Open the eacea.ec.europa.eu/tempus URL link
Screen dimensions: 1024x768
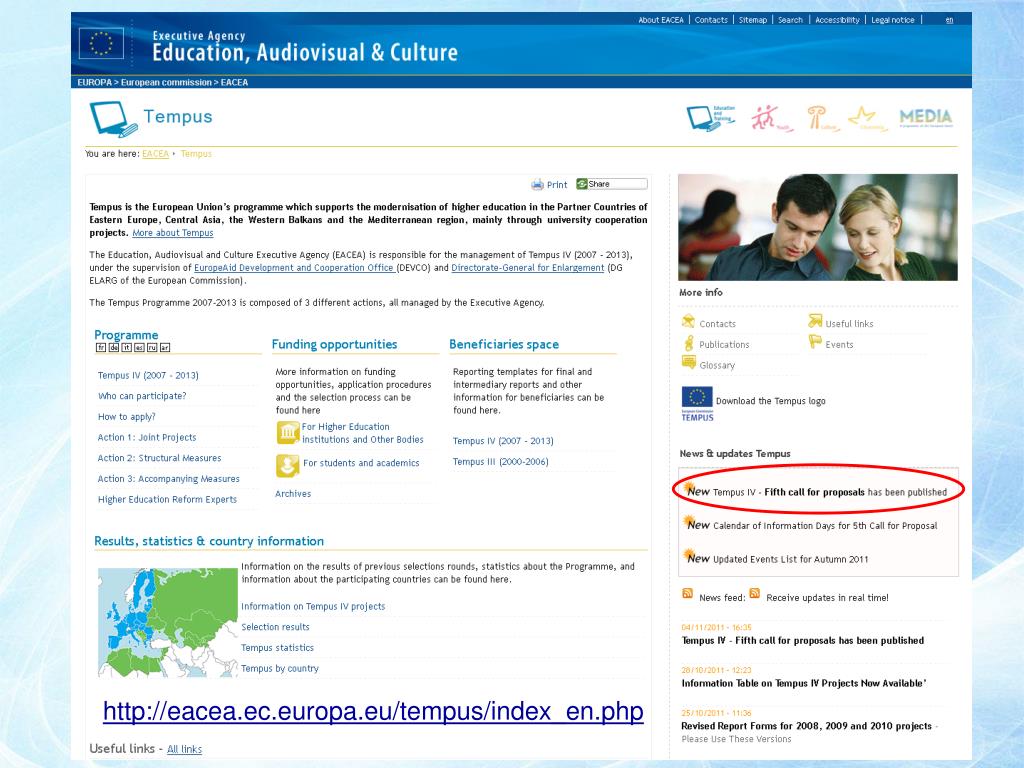374,711
